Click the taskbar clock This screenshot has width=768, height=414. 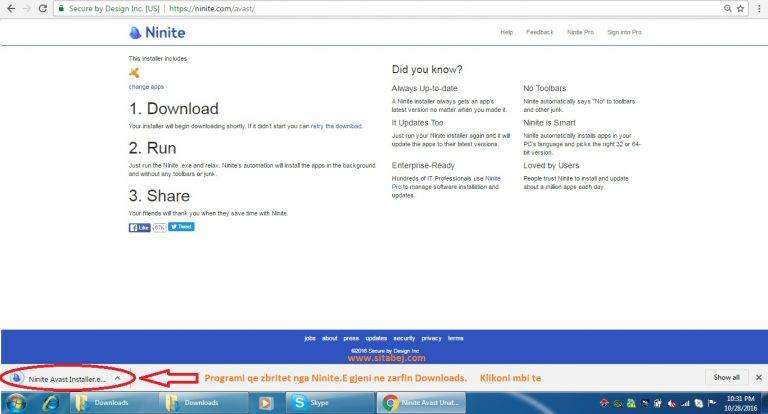pos(741,403)
